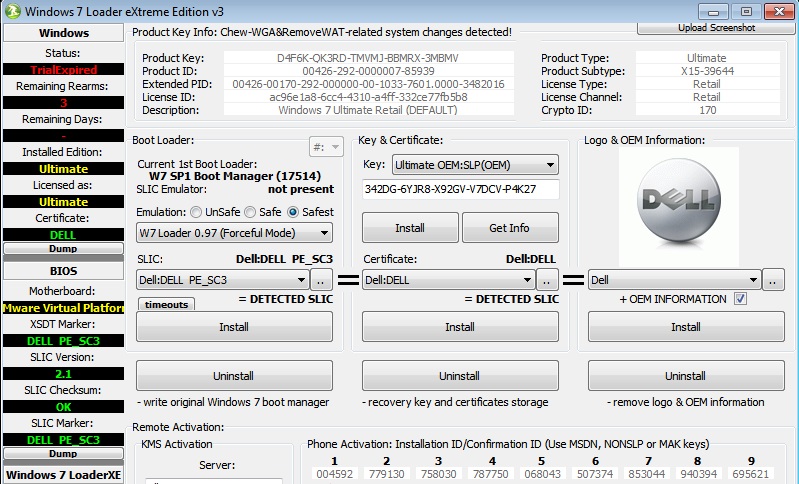Click the browse button next to Logo dropdown
The width and height of the screenshot is (799, 484).
(x=773, y=280)
